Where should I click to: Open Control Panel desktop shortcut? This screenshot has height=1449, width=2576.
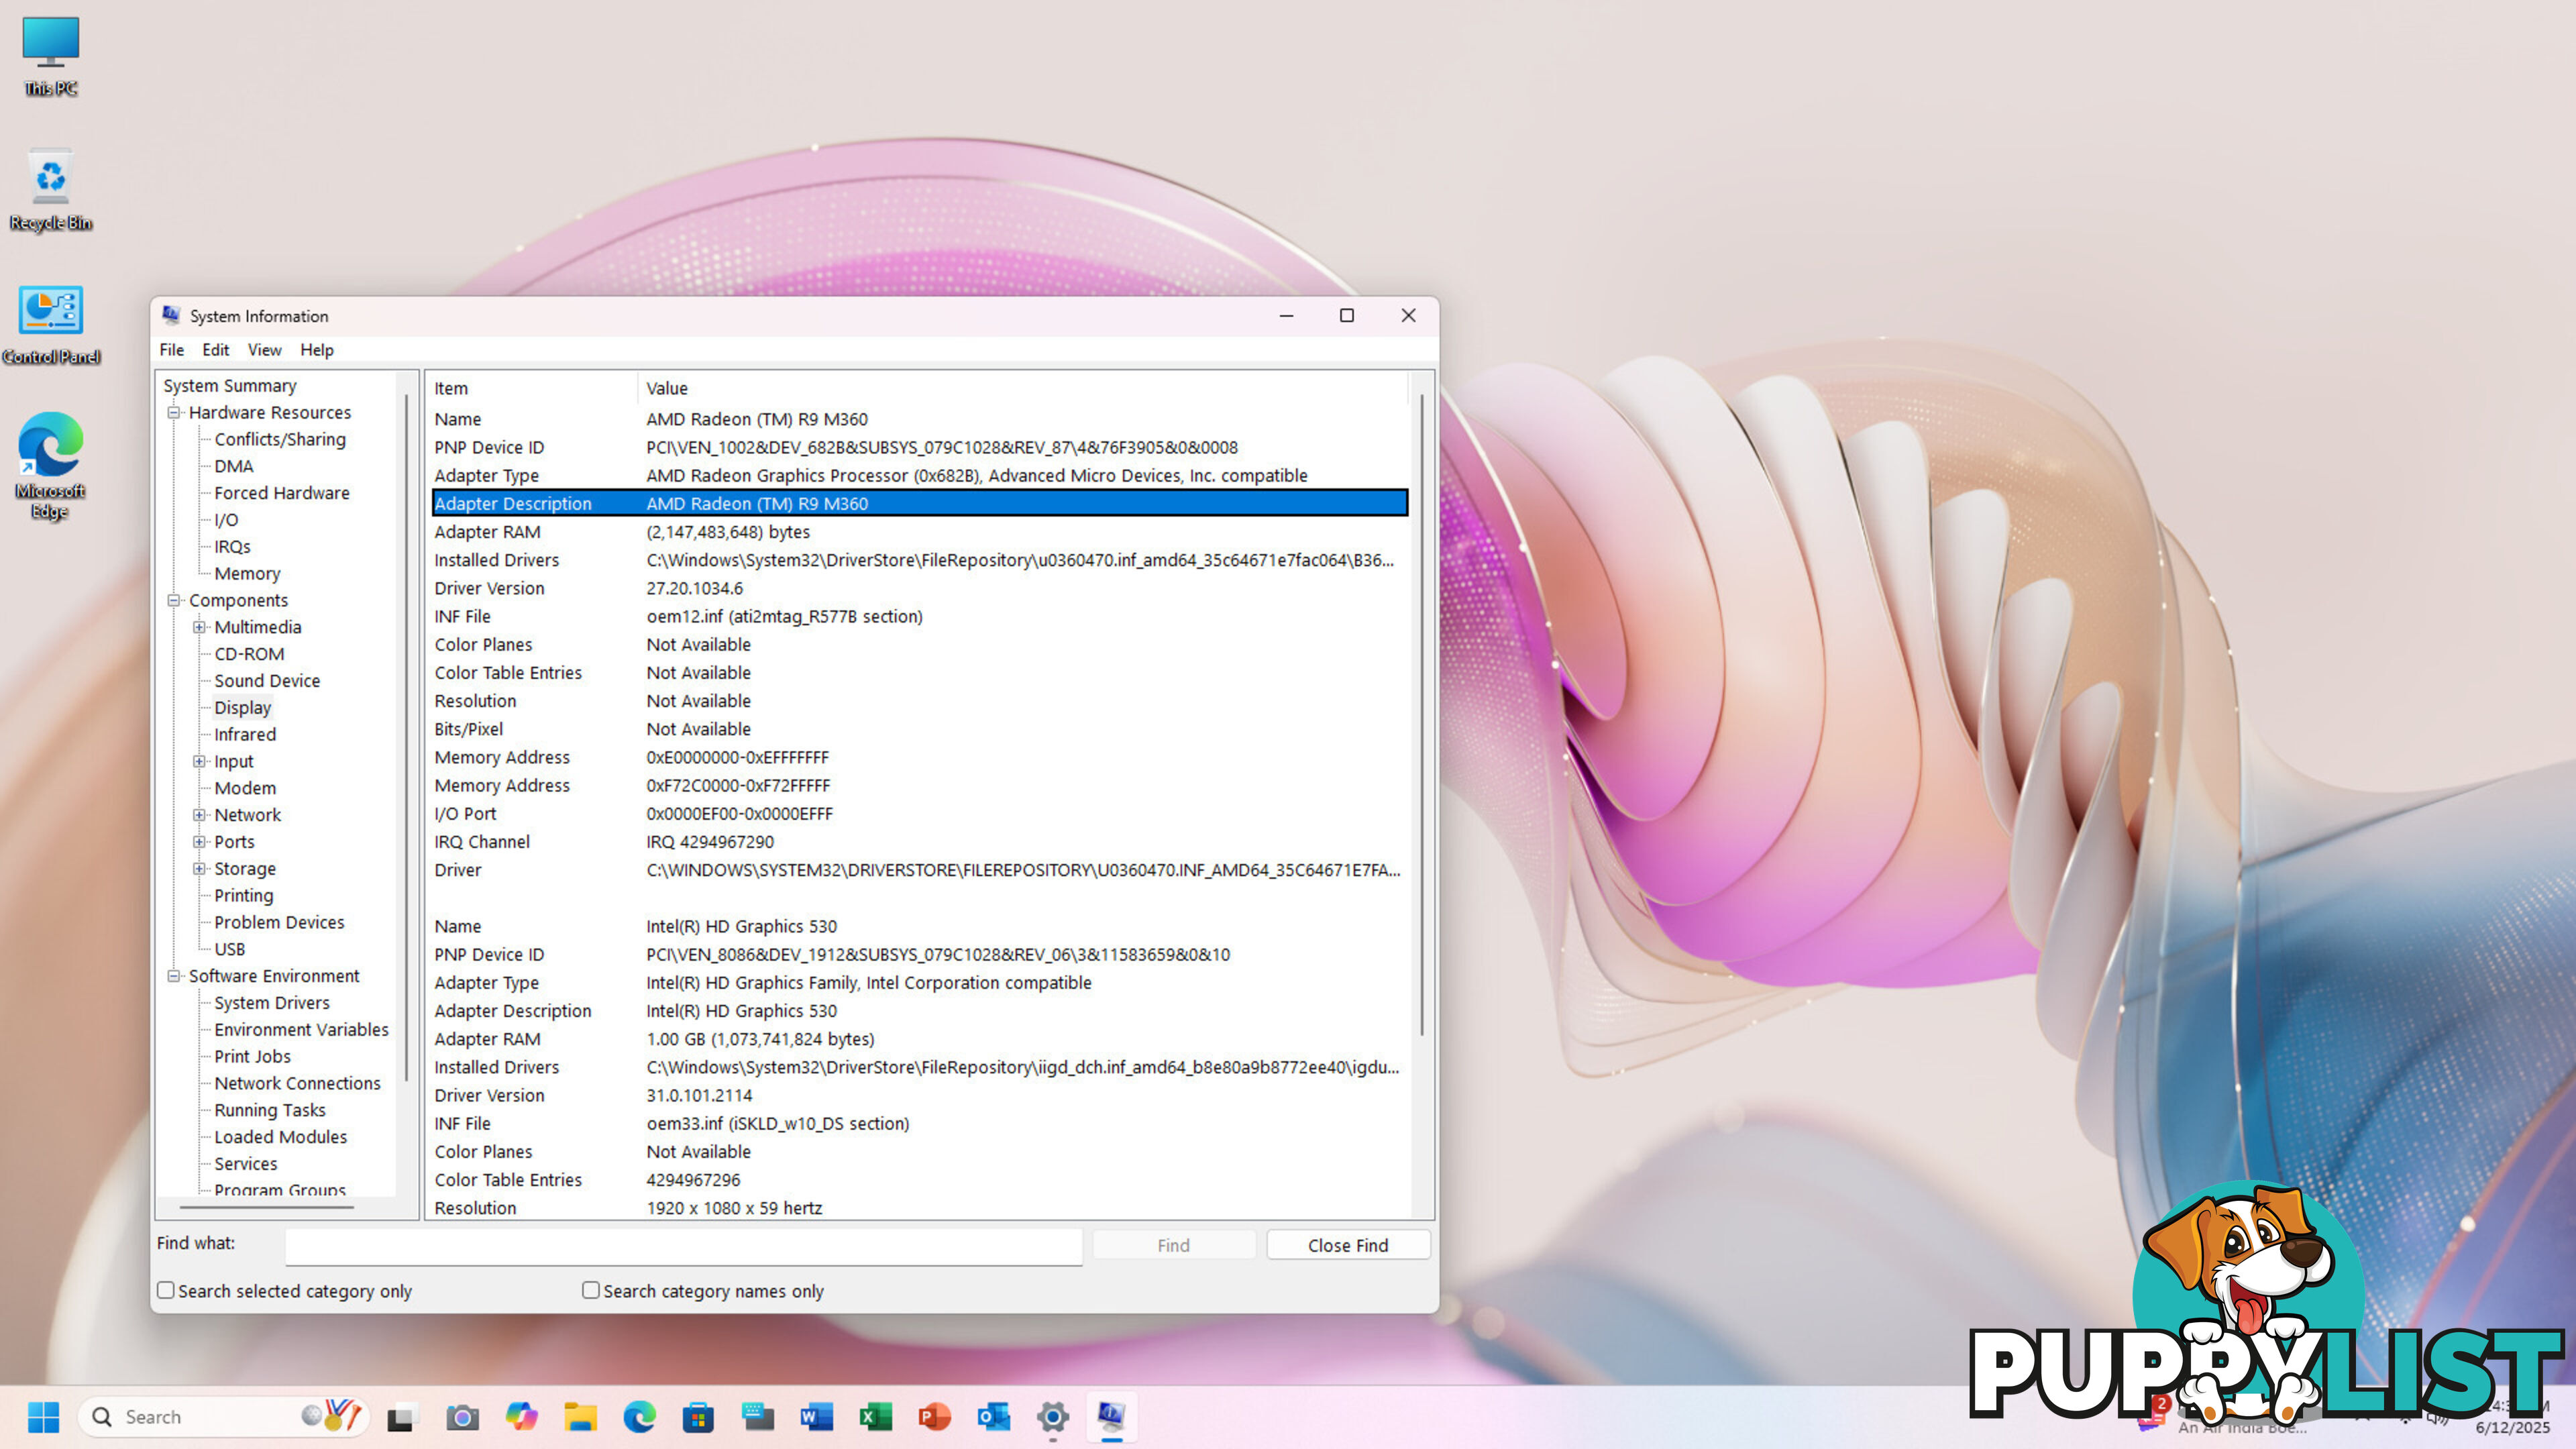(51, 325)
